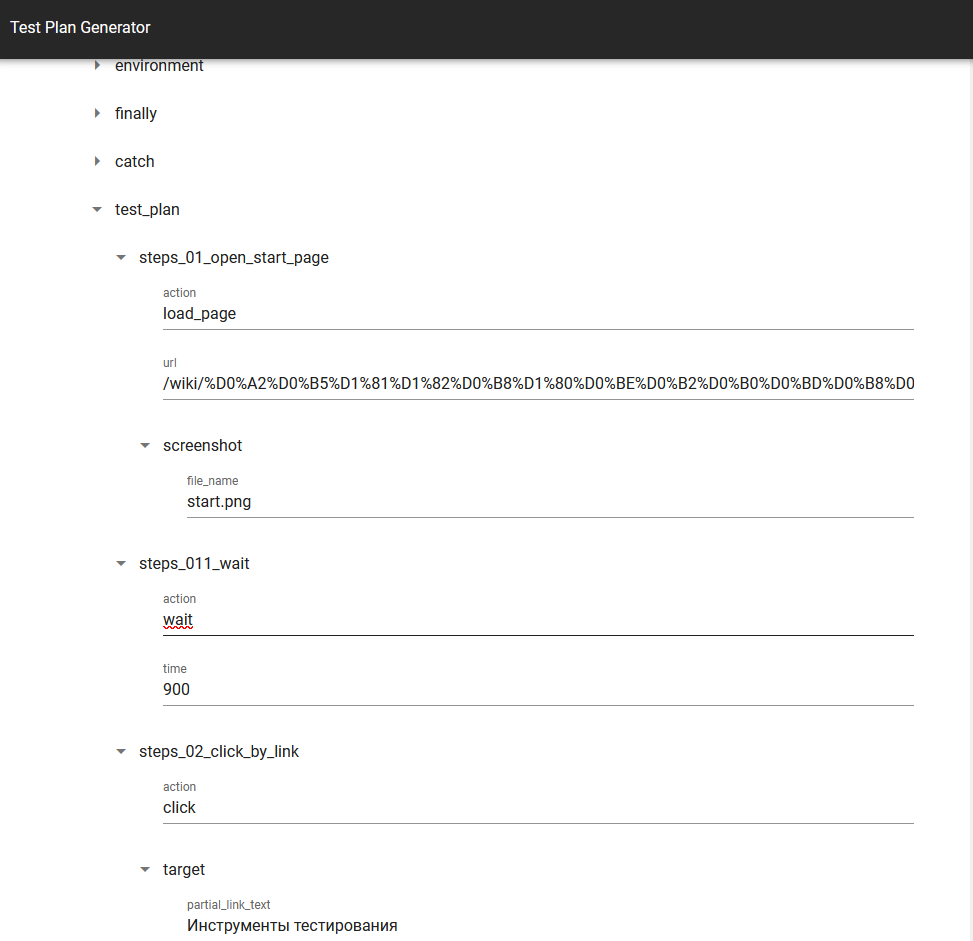Expand the catch section arrow

tap(97, 162)
